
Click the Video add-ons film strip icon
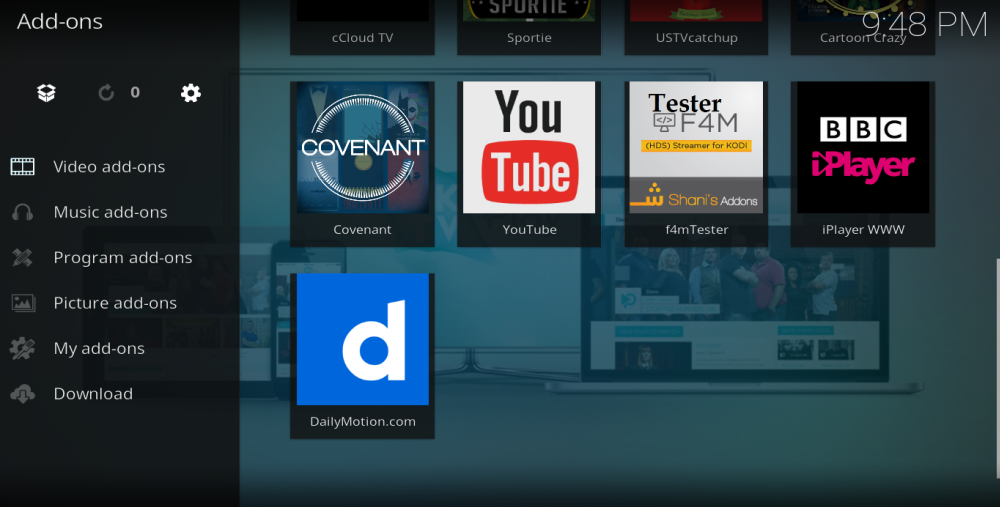pos(23,167)
